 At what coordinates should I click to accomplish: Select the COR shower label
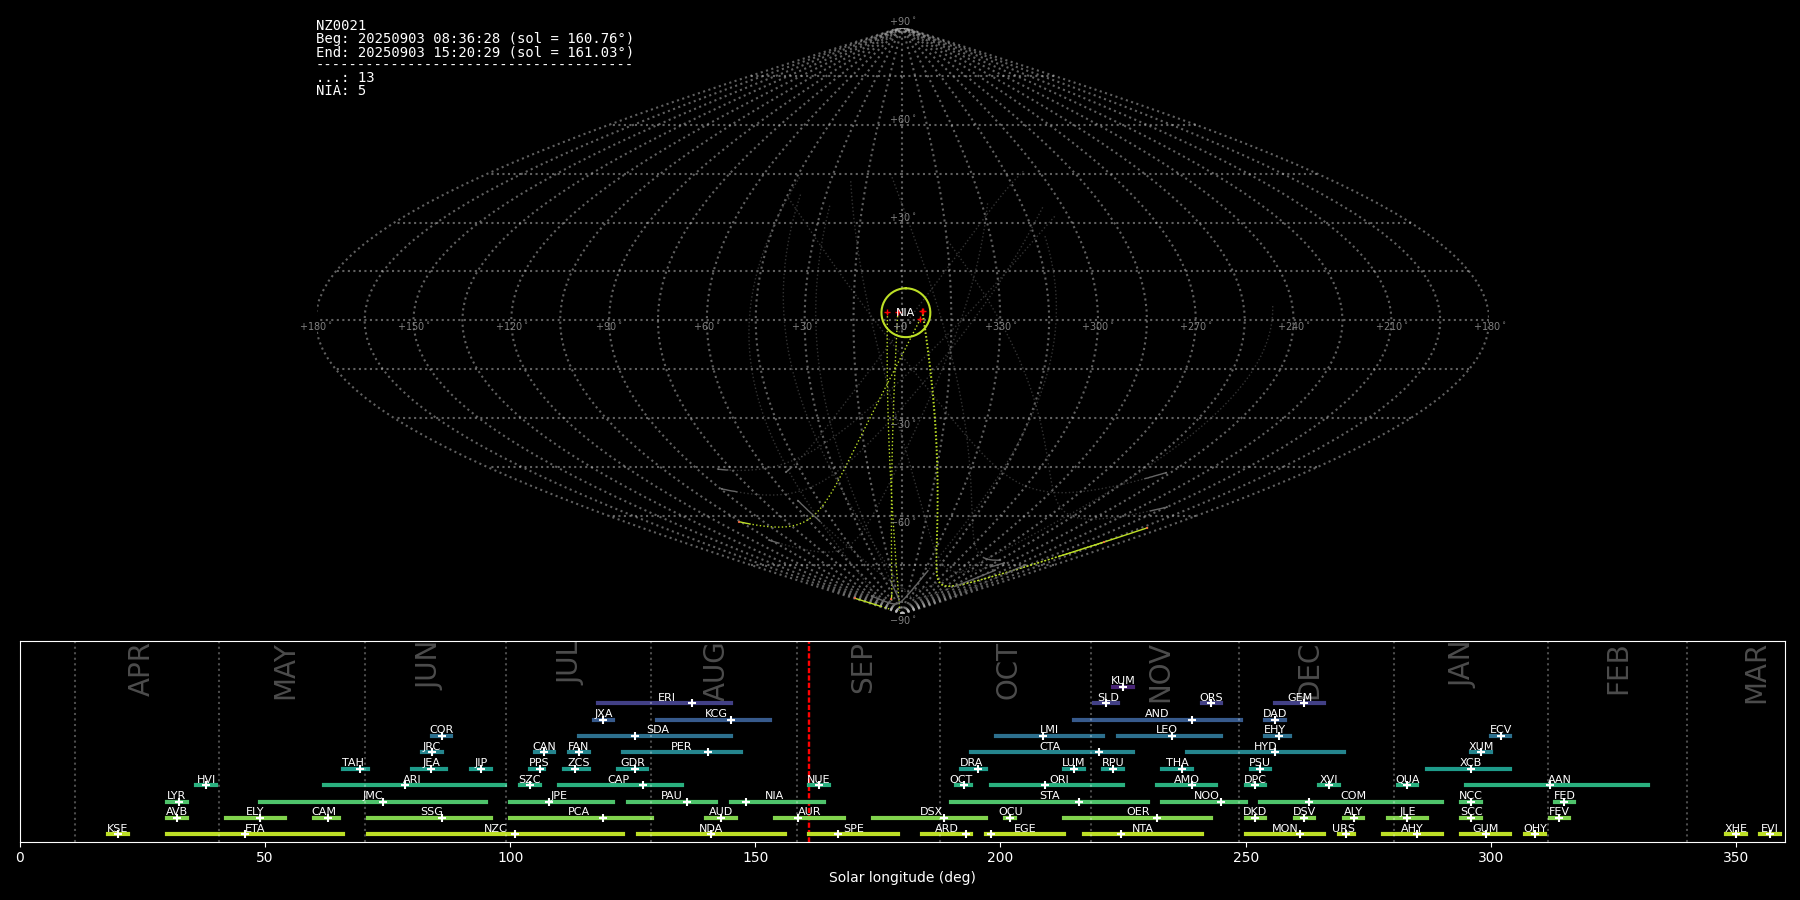441,730
